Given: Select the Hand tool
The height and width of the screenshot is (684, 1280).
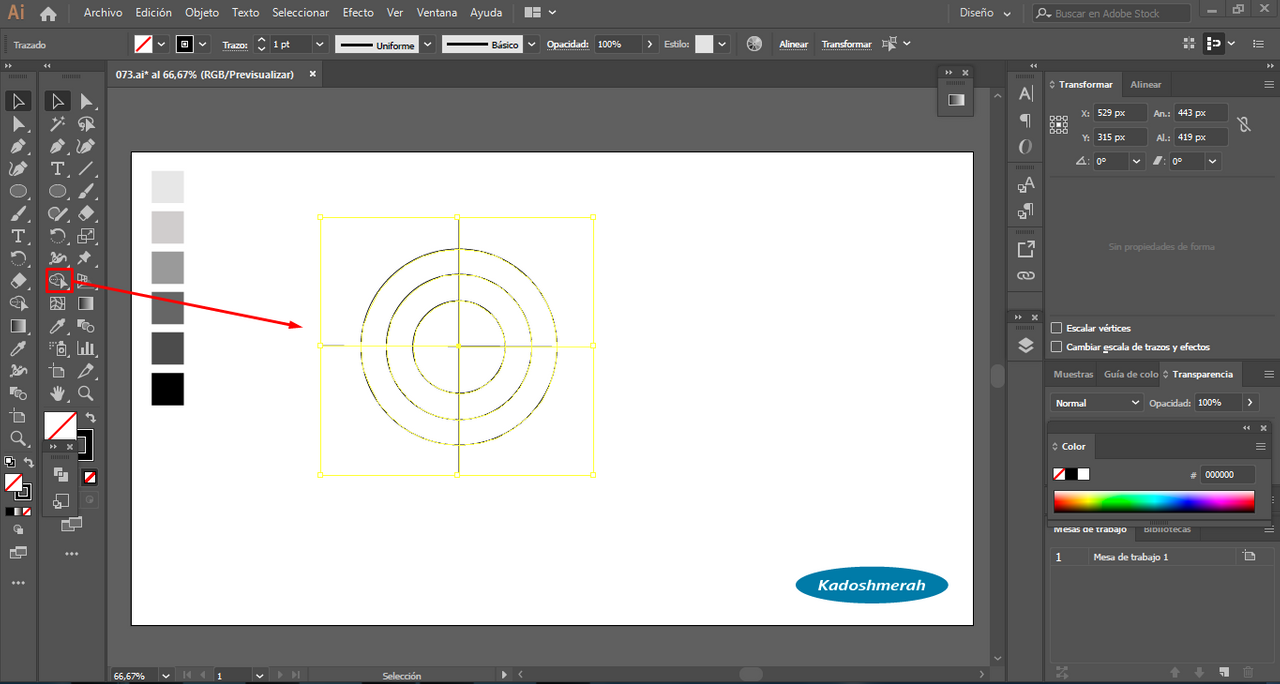Looking at the screenshot, I should click(x=58, y=393).
